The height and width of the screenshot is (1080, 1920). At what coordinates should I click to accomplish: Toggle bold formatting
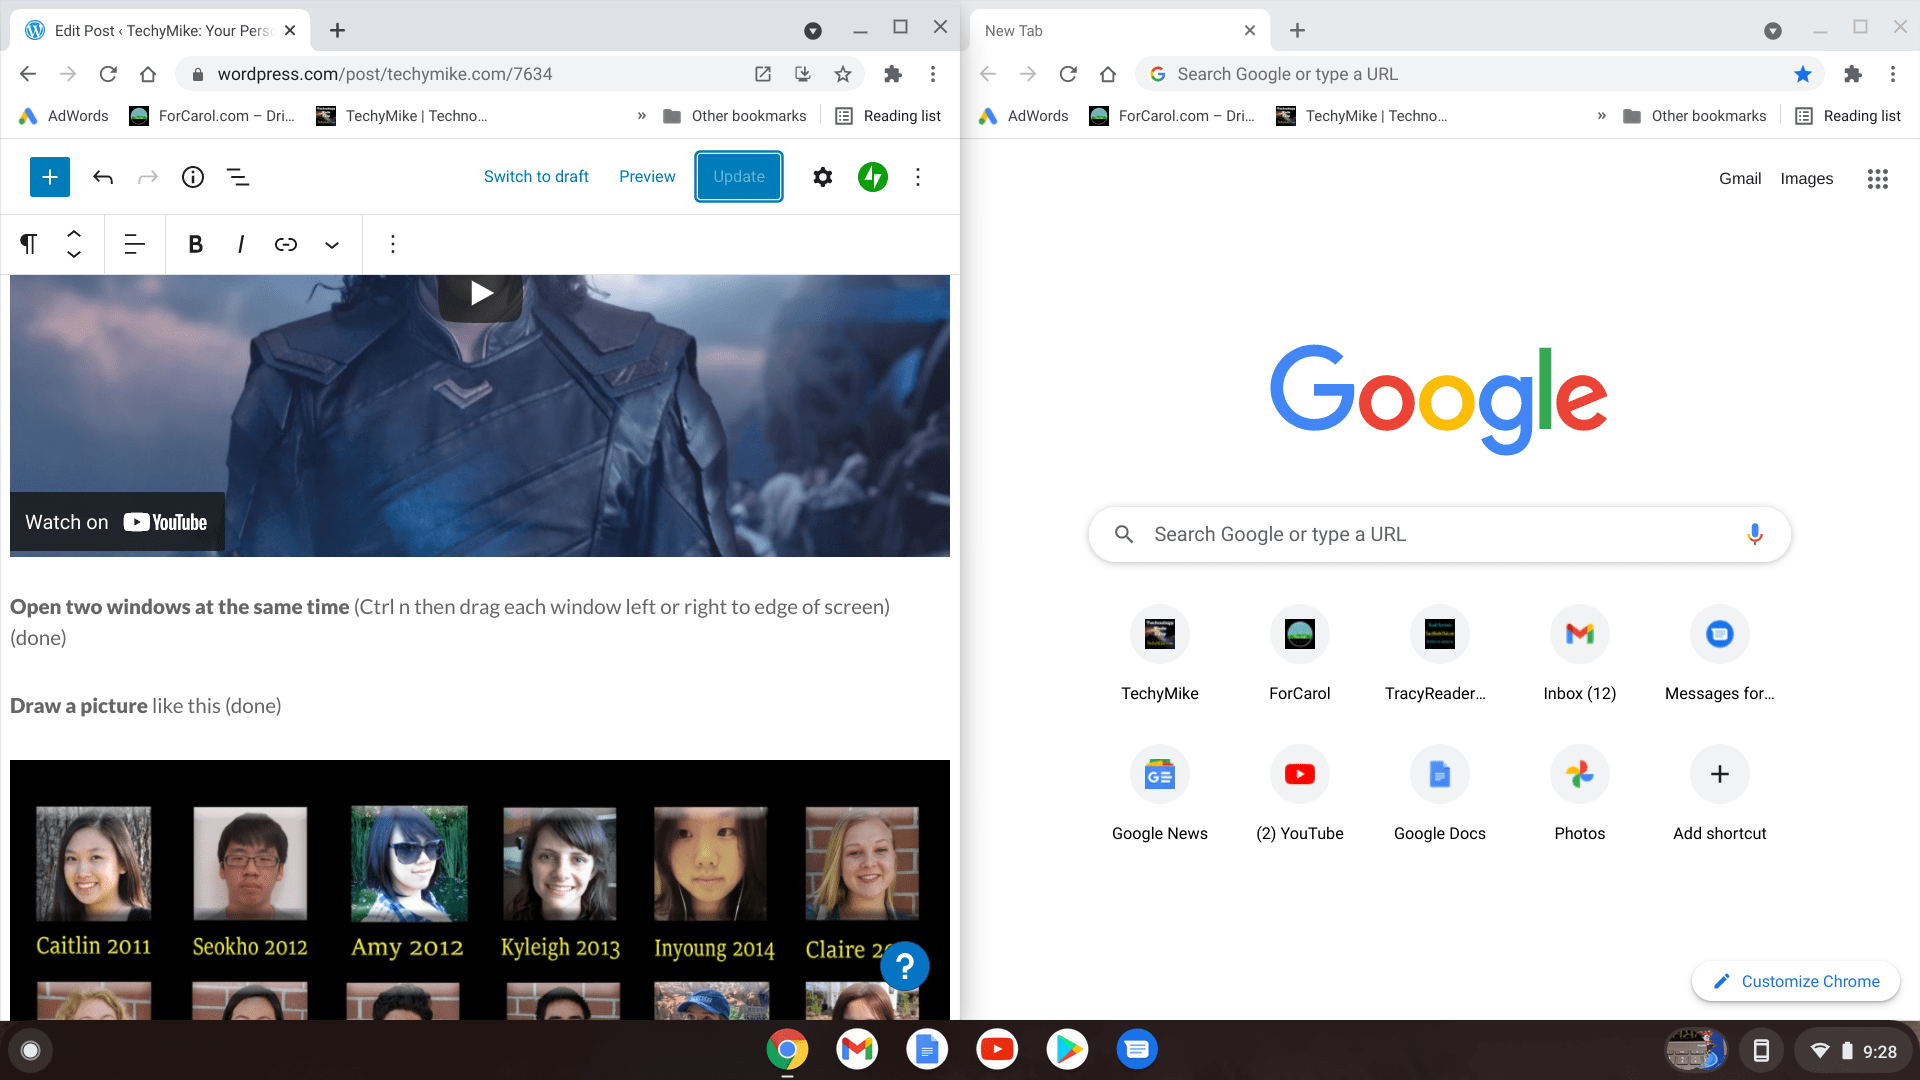195,244
